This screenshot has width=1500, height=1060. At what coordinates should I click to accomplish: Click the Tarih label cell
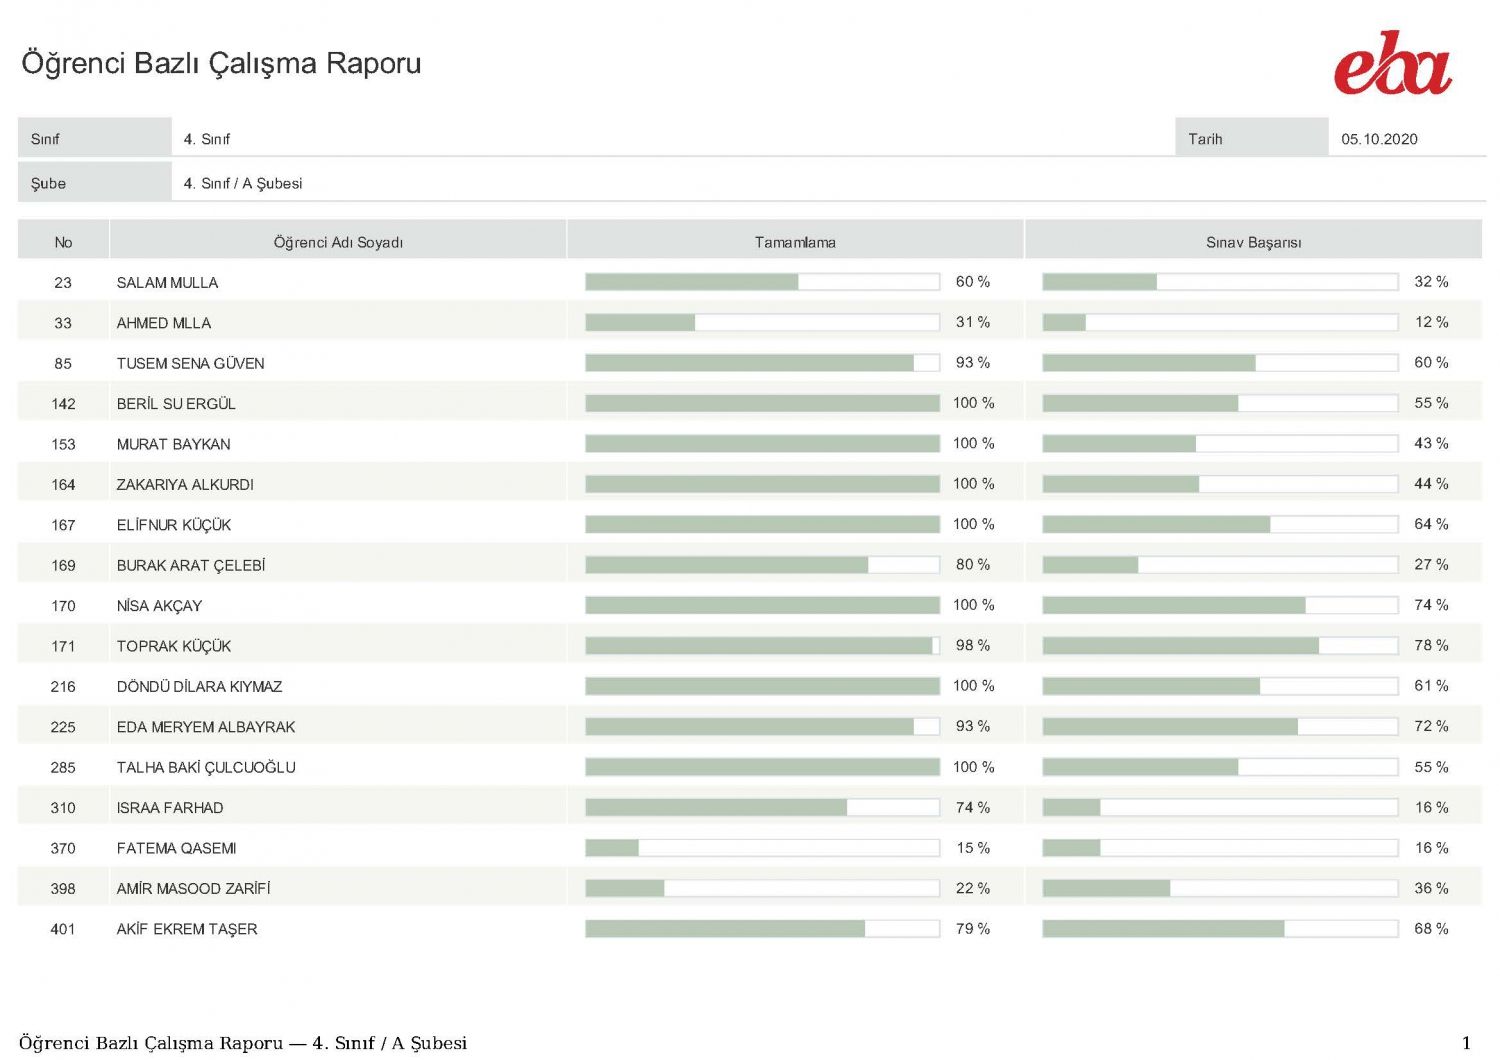point(1251,138)
